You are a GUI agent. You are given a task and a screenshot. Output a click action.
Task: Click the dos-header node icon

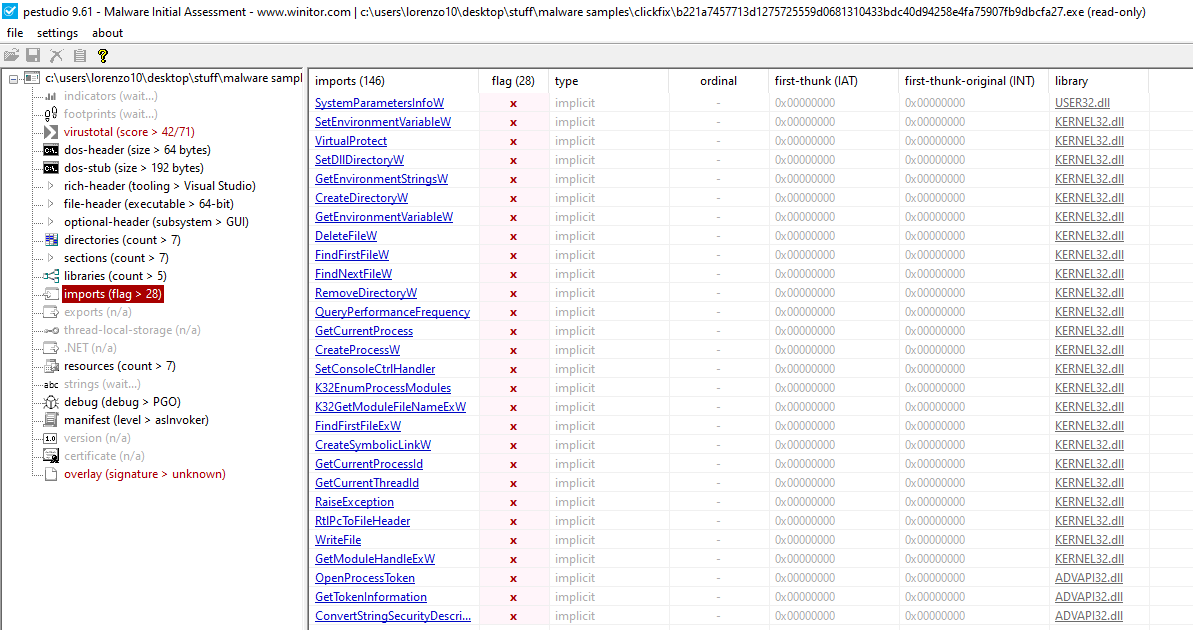[51, 150]
